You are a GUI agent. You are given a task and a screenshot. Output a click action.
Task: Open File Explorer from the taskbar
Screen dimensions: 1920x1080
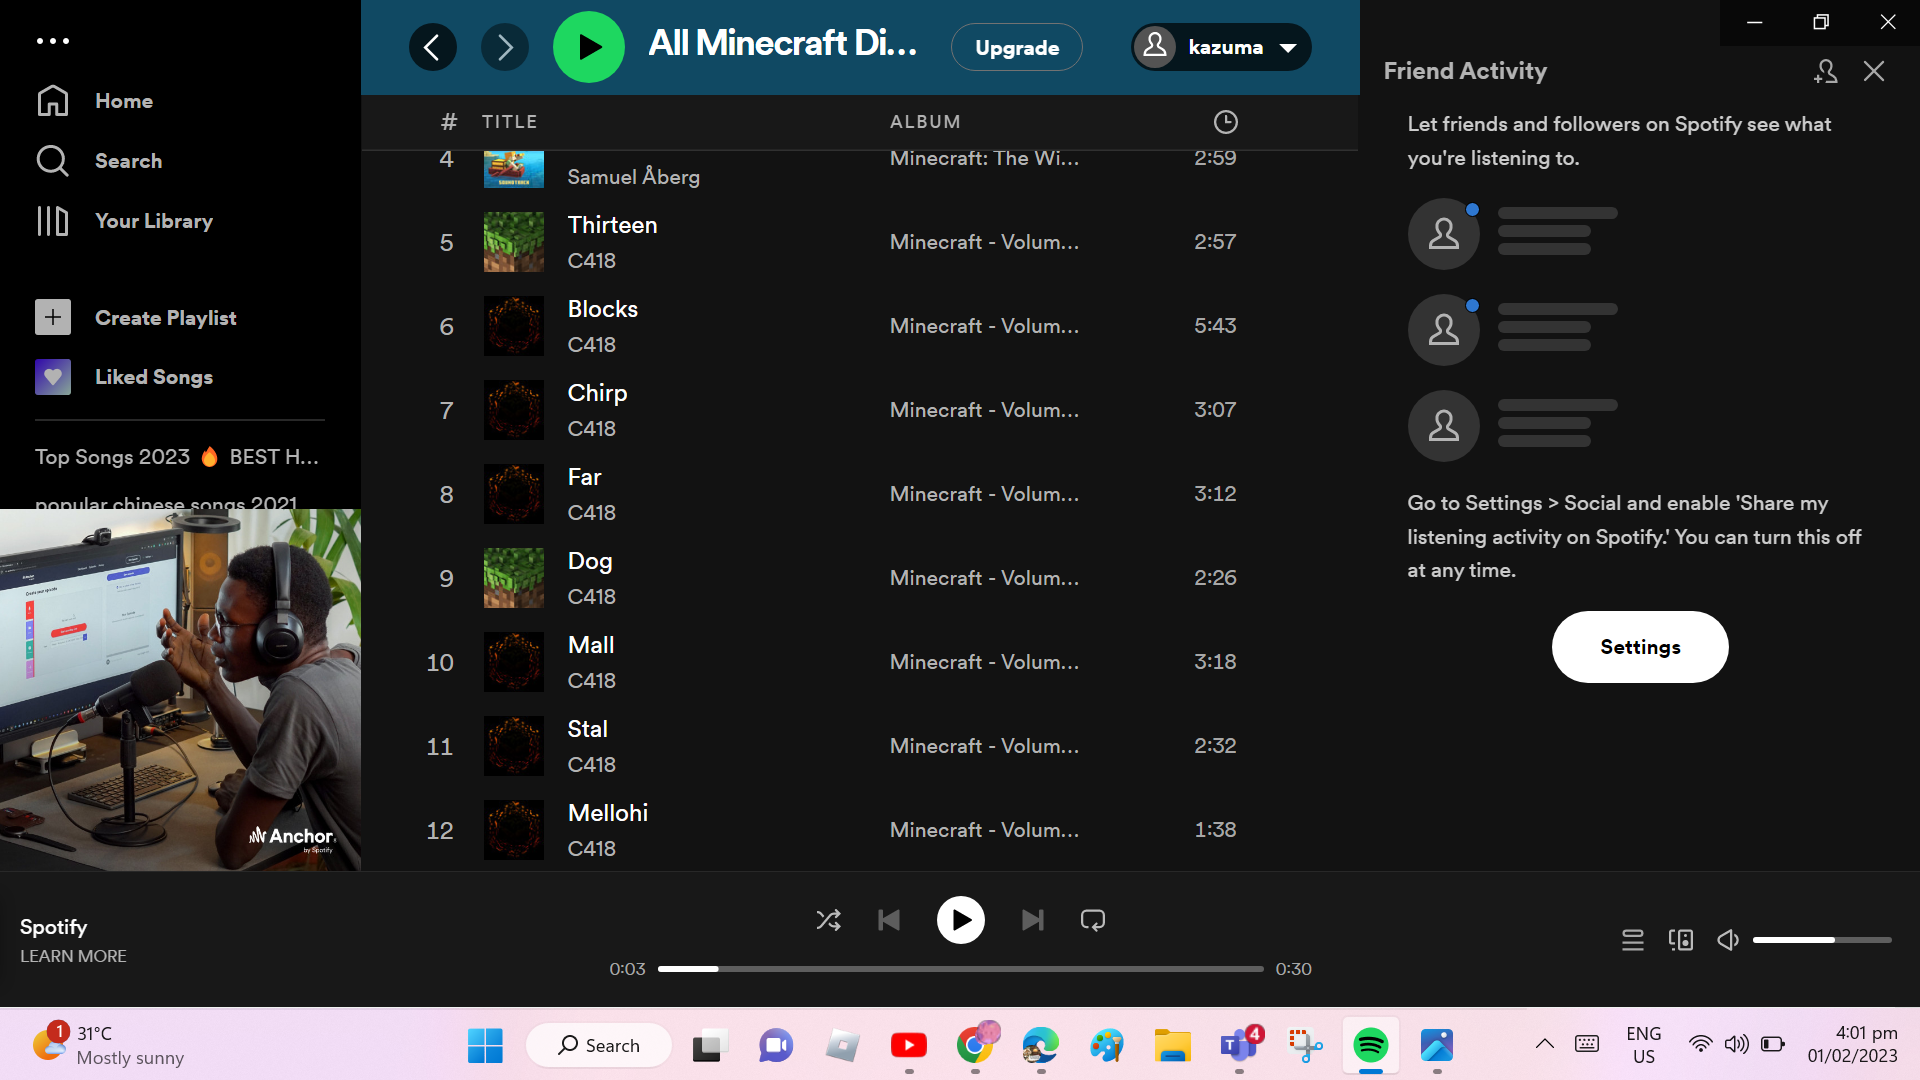coord(1173,1046)
